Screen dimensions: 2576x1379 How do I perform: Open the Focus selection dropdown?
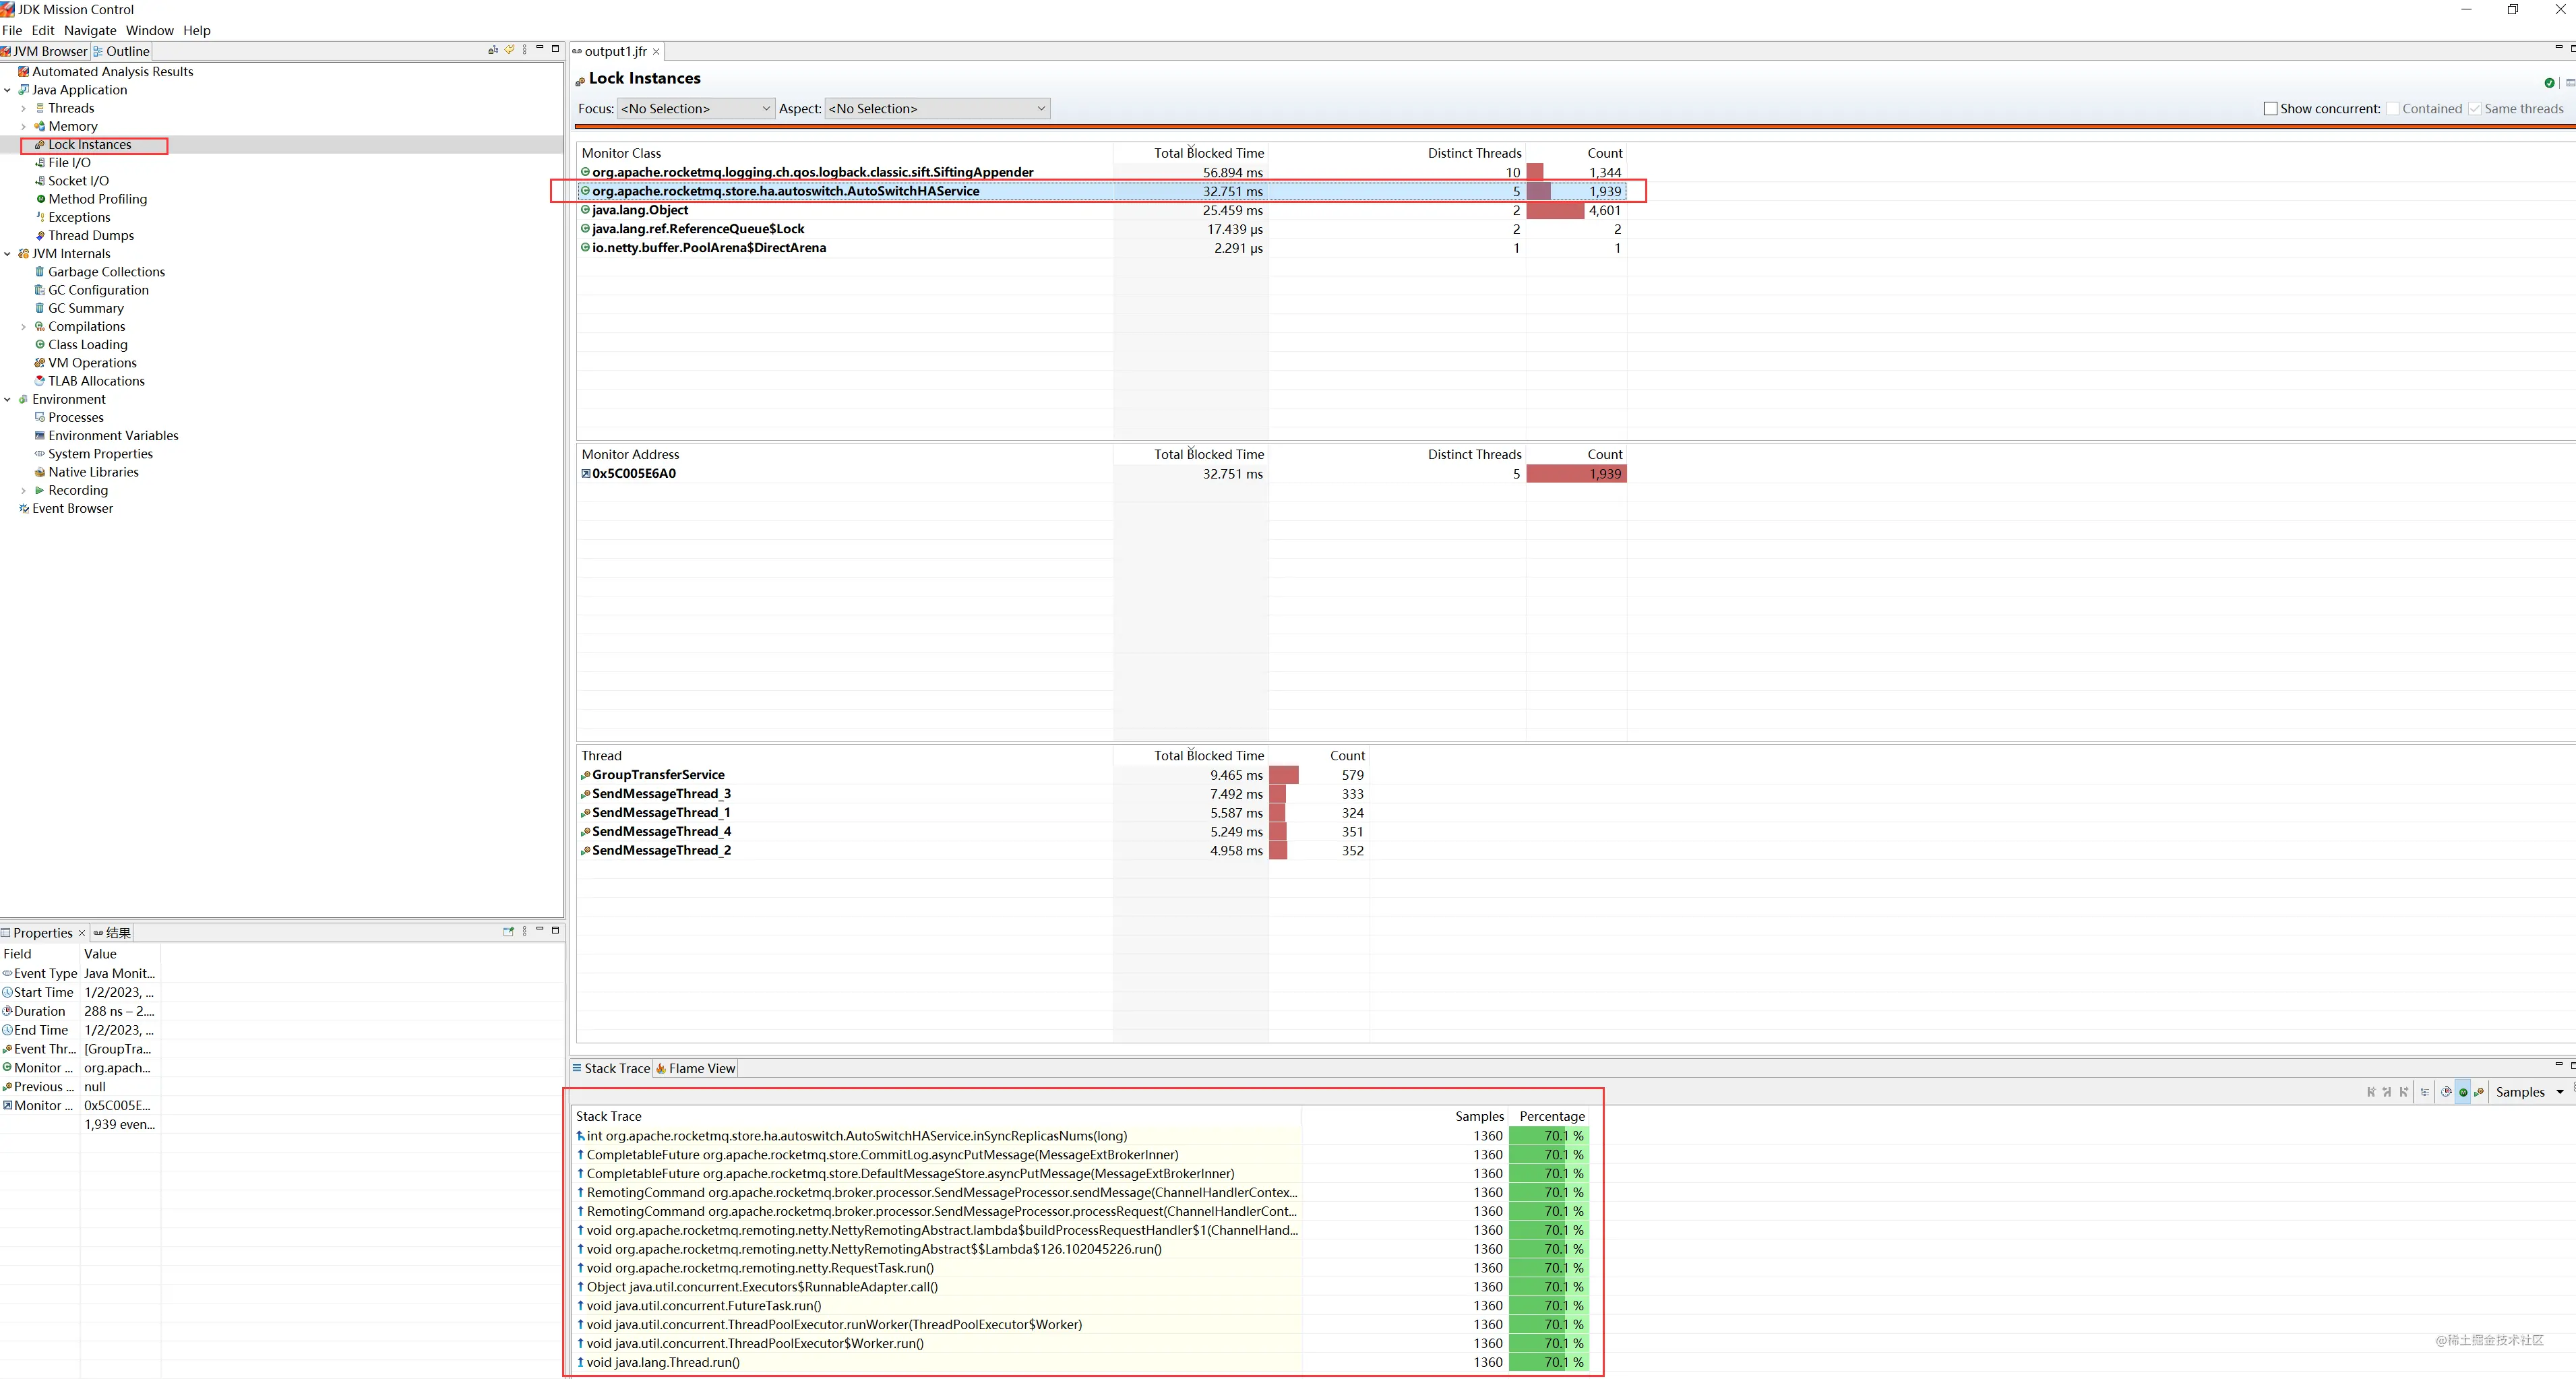(696, 109)
